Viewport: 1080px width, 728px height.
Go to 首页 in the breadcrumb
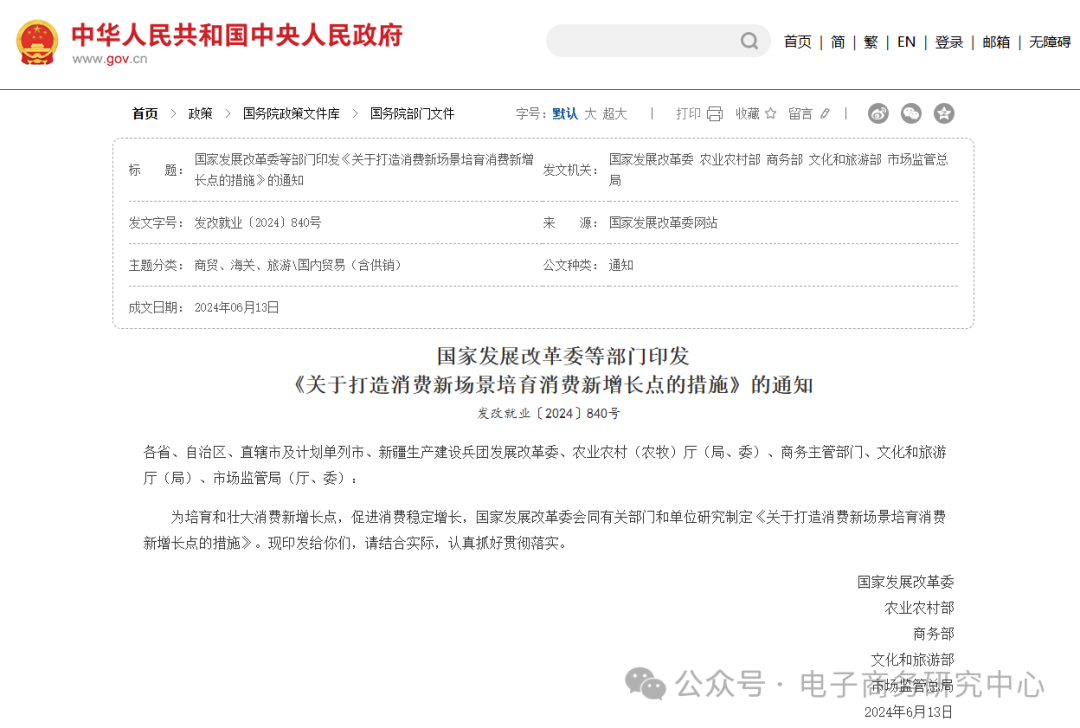144,113
